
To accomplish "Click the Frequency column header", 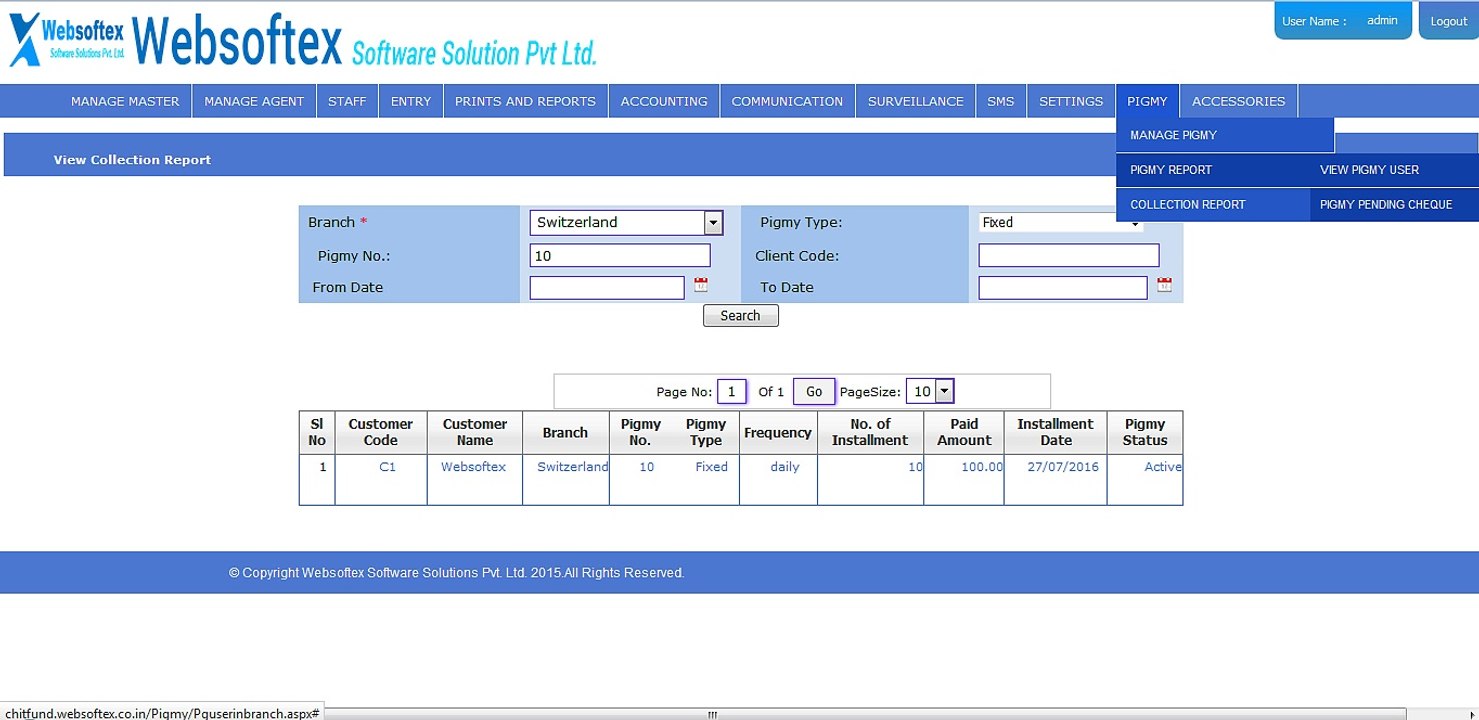I will [778, 432].
